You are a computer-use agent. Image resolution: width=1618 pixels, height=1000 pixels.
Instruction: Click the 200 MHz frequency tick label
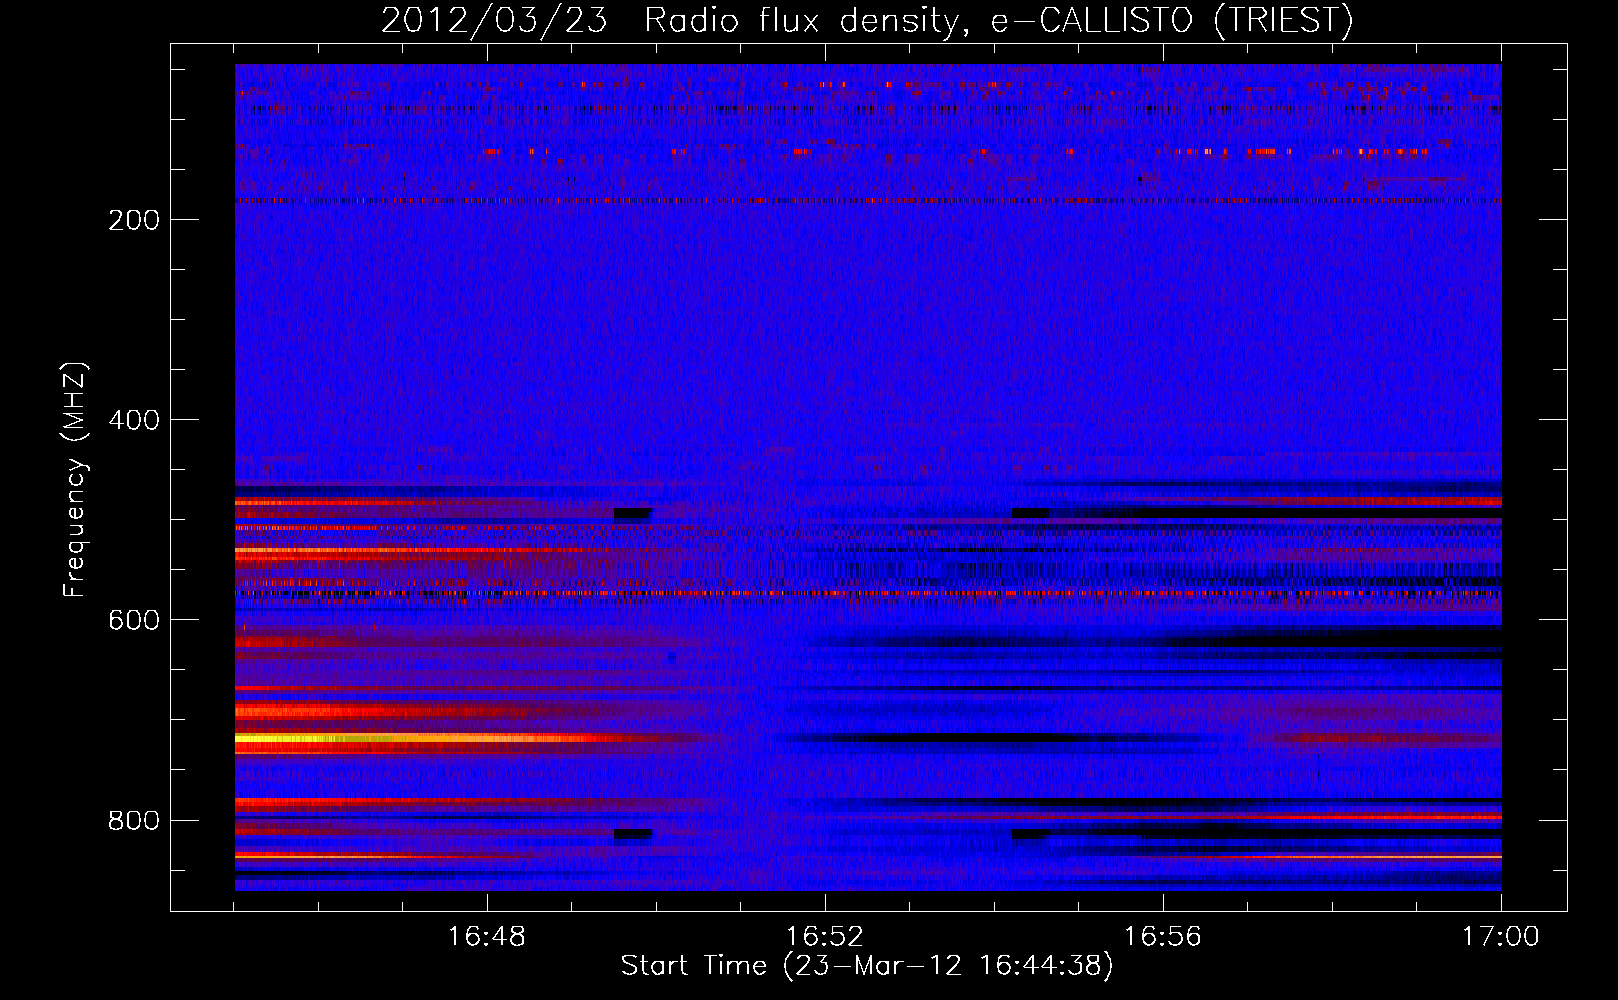(x=134, y=220)
